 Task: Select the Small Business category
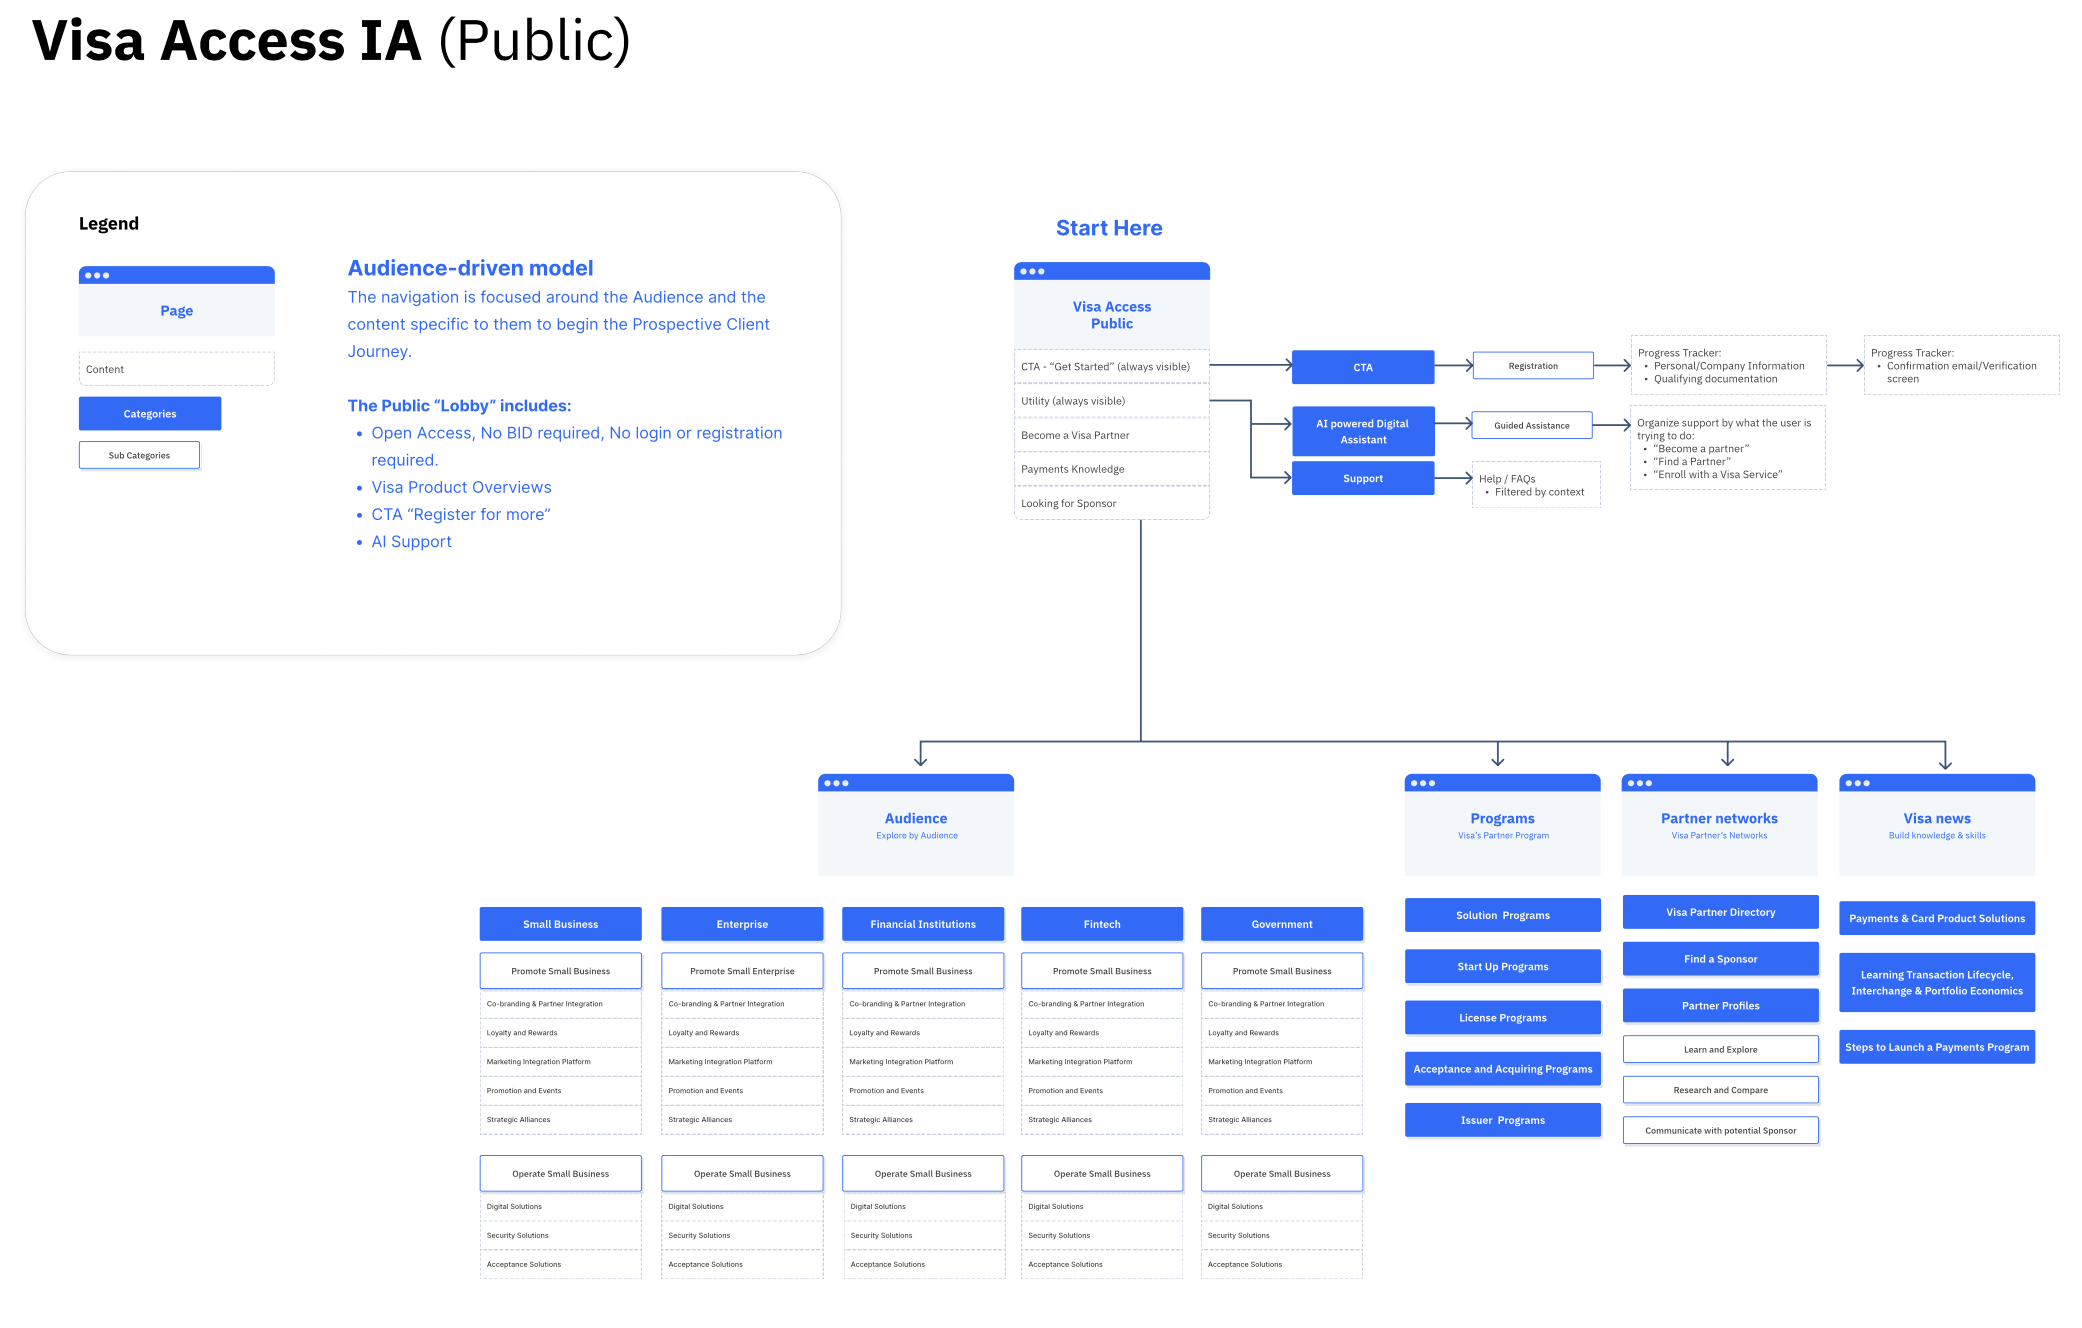(x=561, y=924)
